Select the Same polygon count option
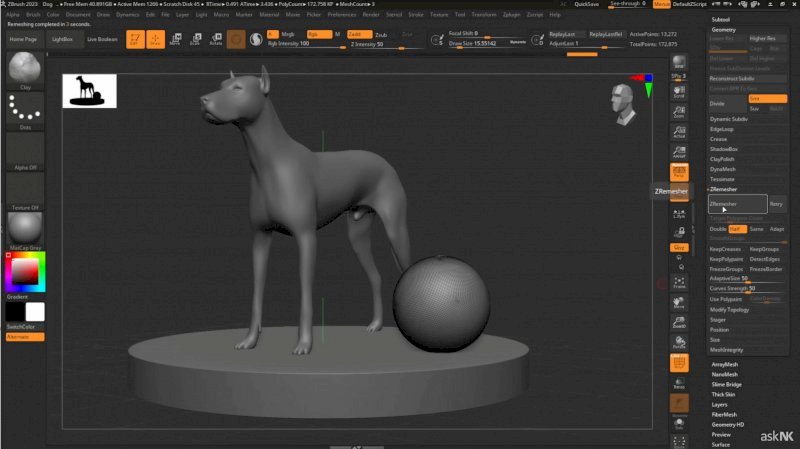800x449 pixels. (757, 229)
